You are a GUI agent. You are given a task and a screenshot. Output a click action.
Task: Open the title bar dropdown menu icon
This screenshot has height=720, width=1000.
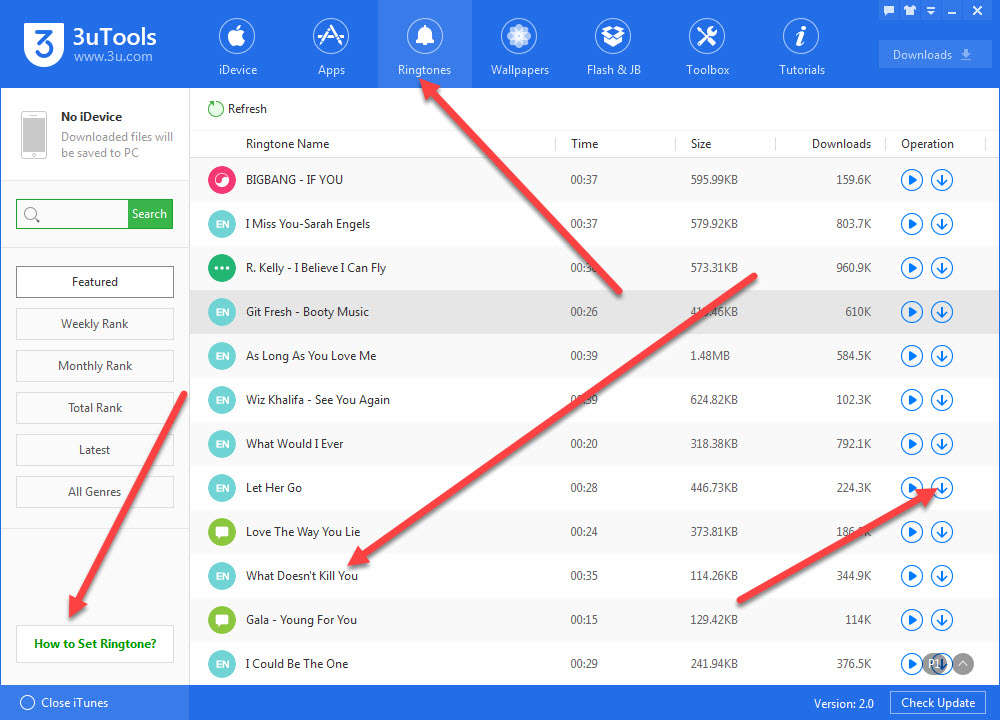pos(931,10)
